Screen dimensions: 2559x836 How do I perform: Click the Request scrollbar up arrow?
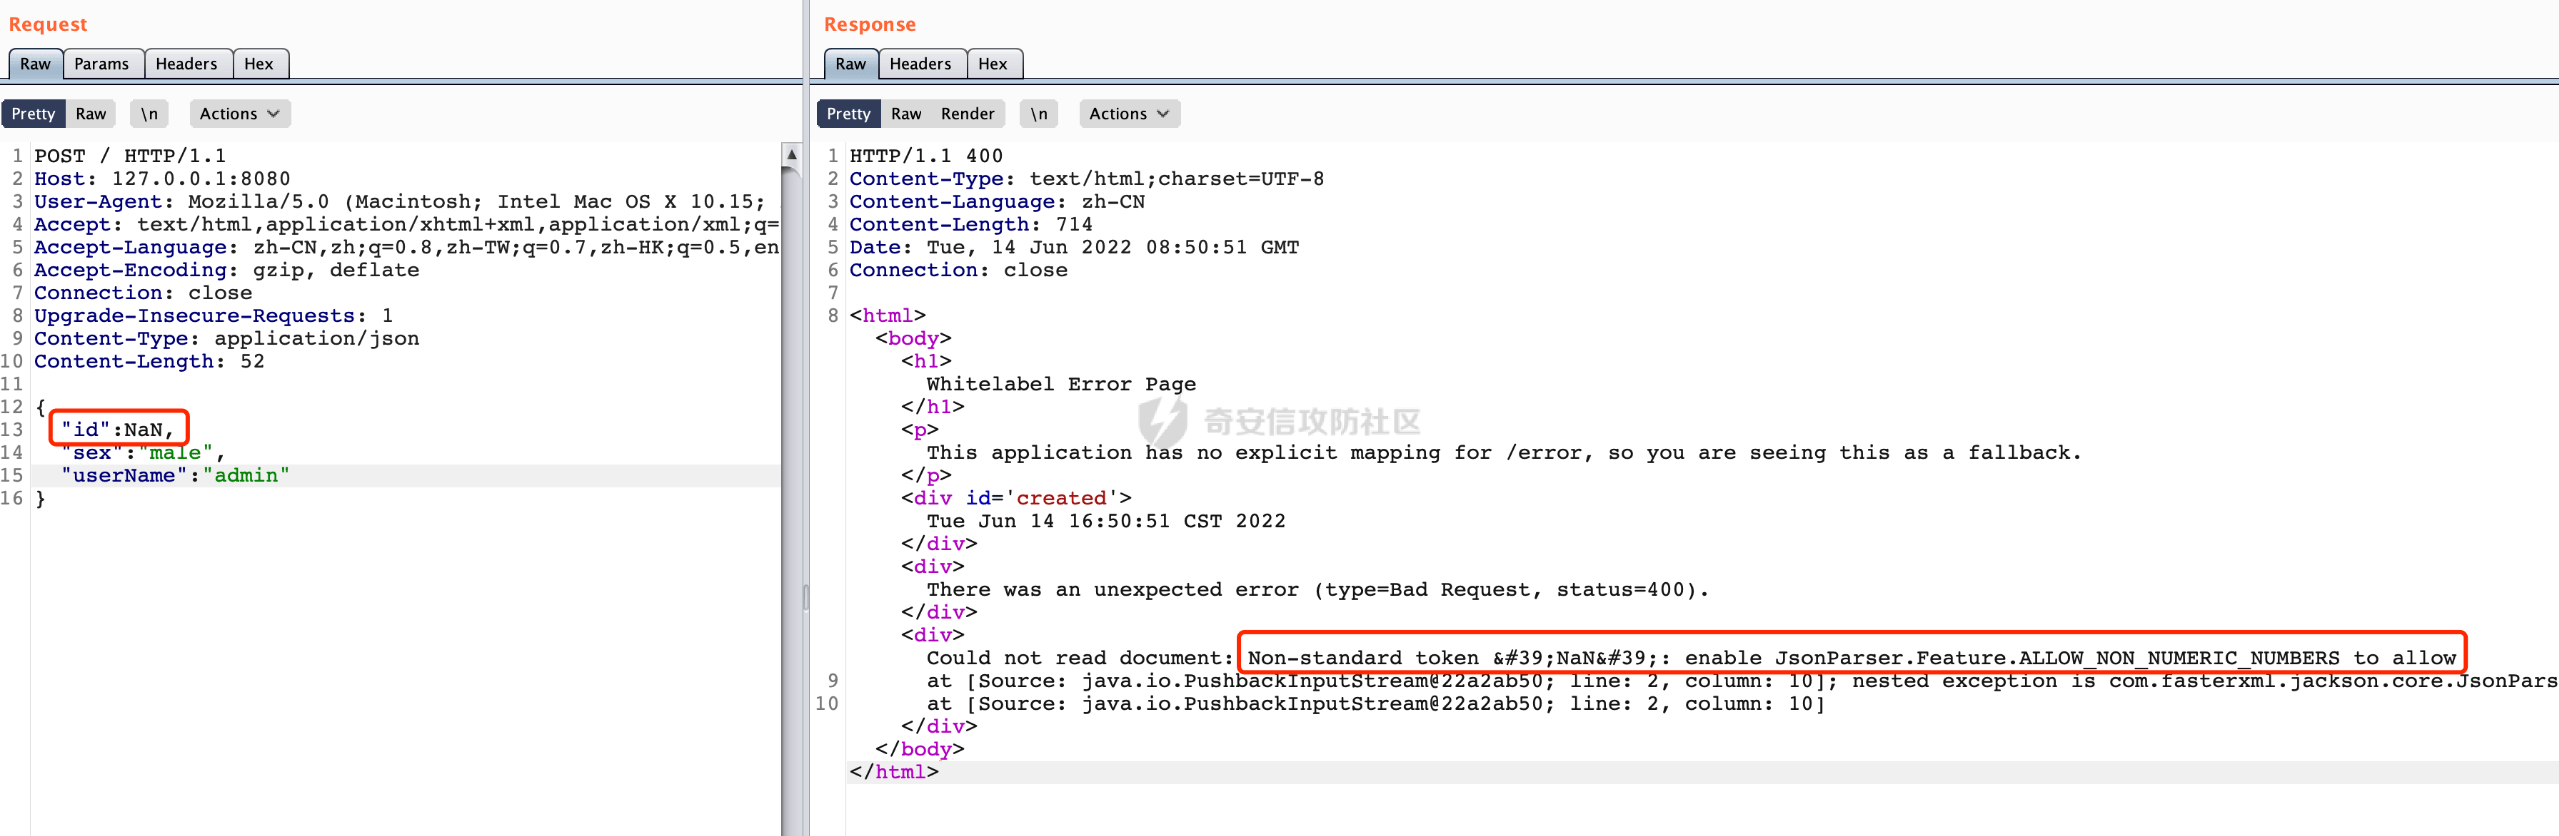[x=791, y=155]
